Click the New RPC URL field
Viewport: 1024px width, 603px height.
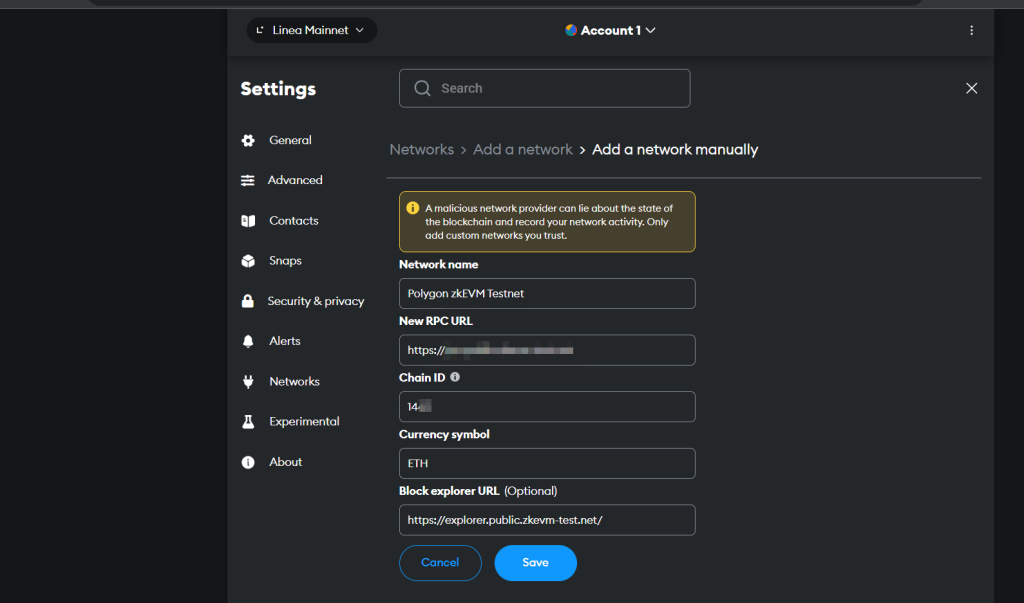pos(547,350)
